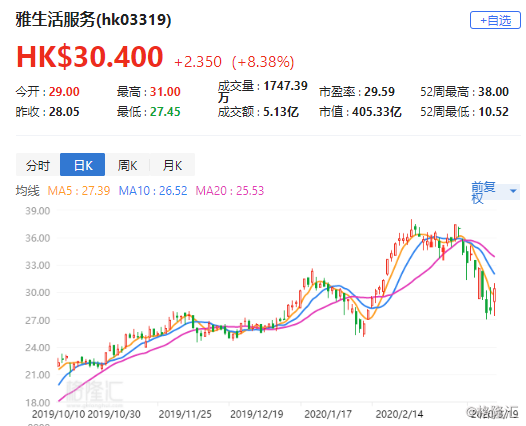Click the 24.00 y-axis label
The height and width of the screenshot is (426, 526).
(x=38, y=347)
